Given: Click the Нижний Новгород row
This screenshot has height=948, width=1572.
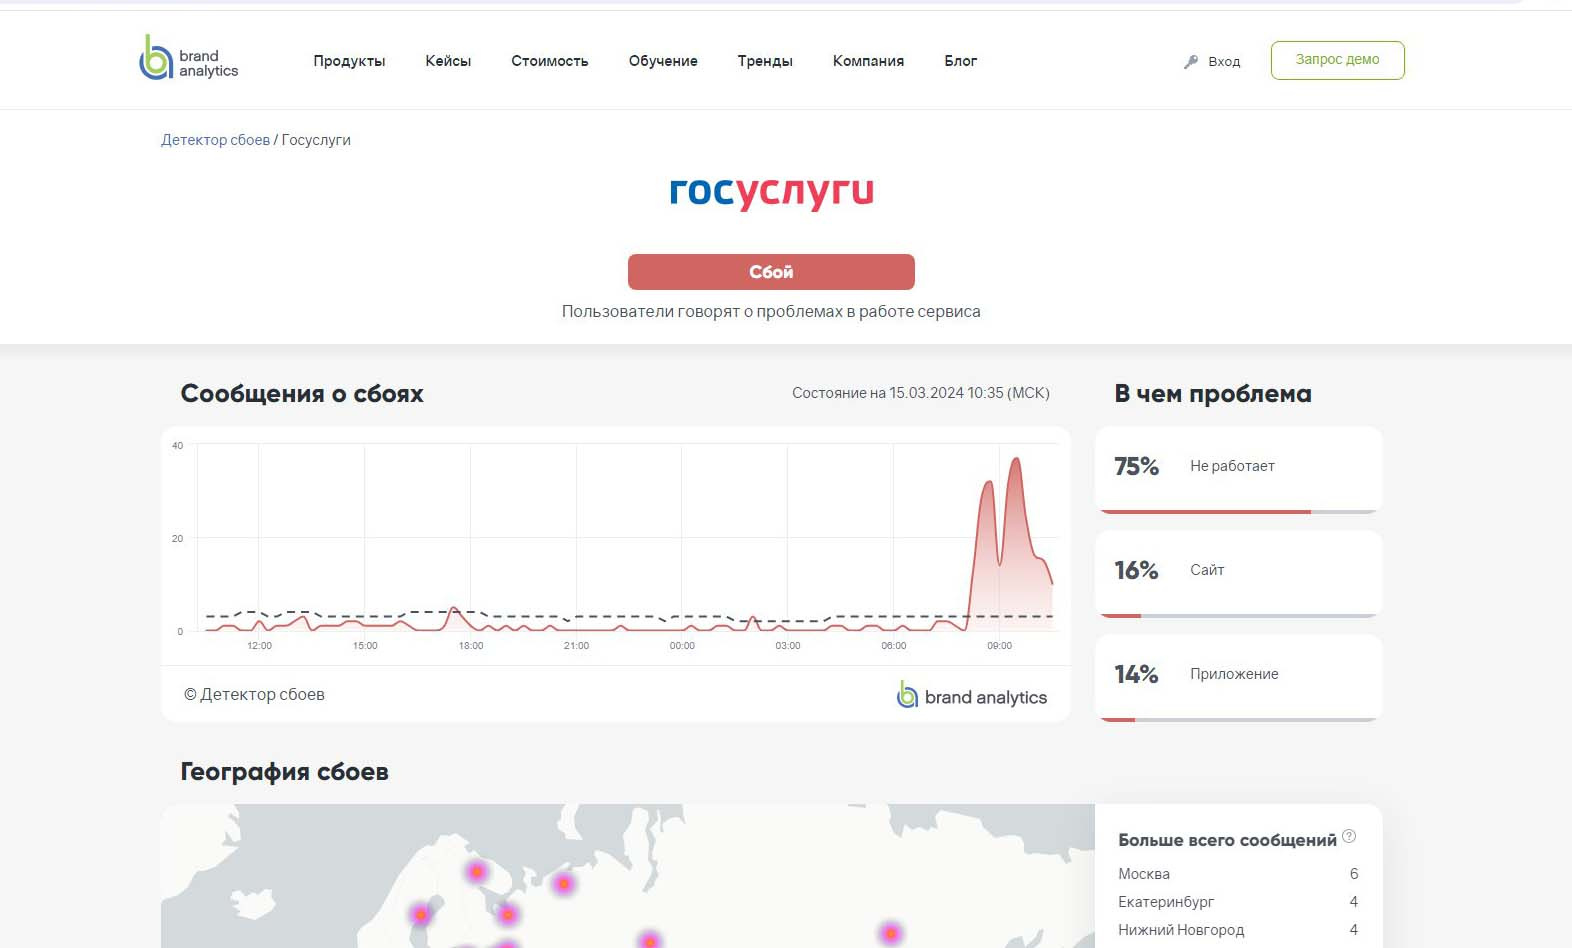Looking at the screenshot, I should tap(1238, 930).
